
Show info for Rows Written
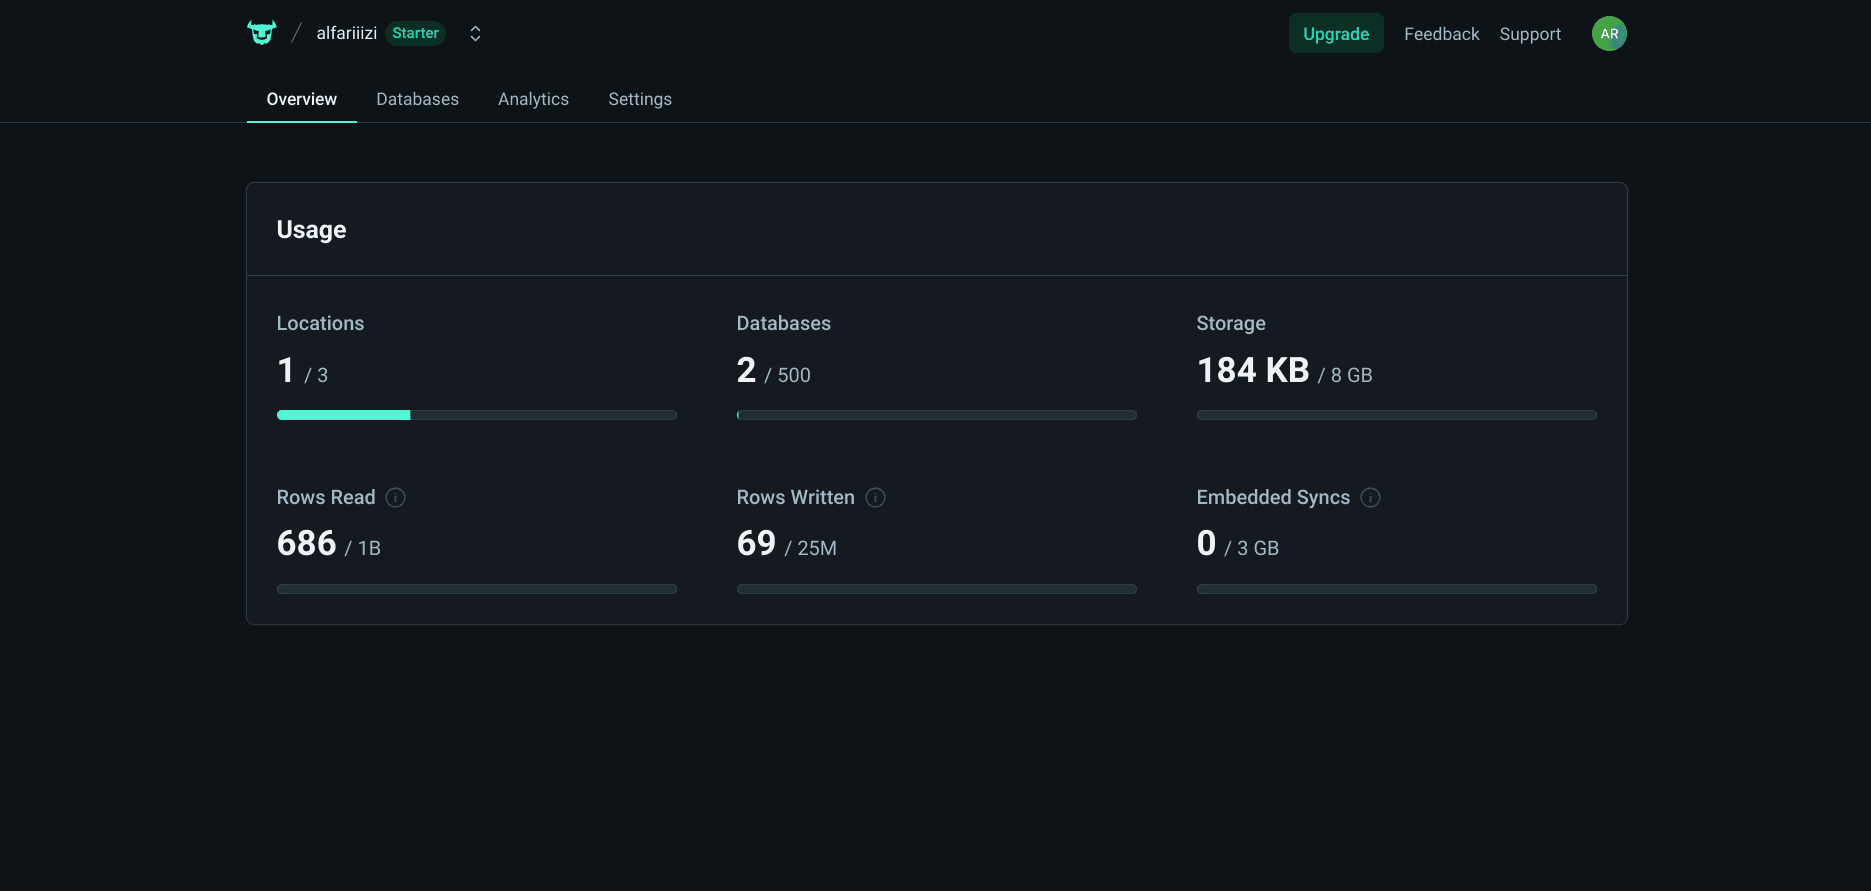click(876, 498)
